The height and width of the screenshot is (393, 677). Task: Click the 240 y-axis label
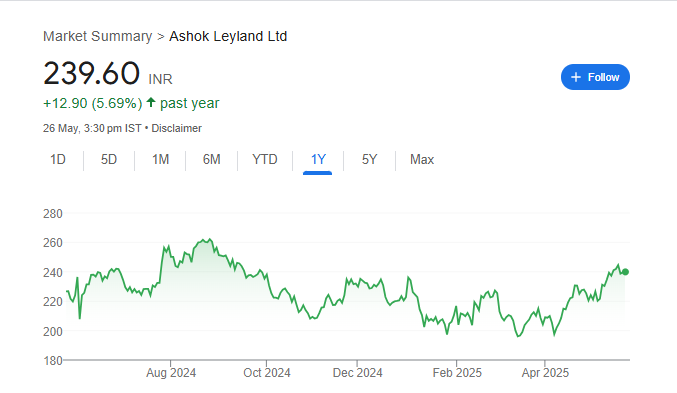coord(53,273)
